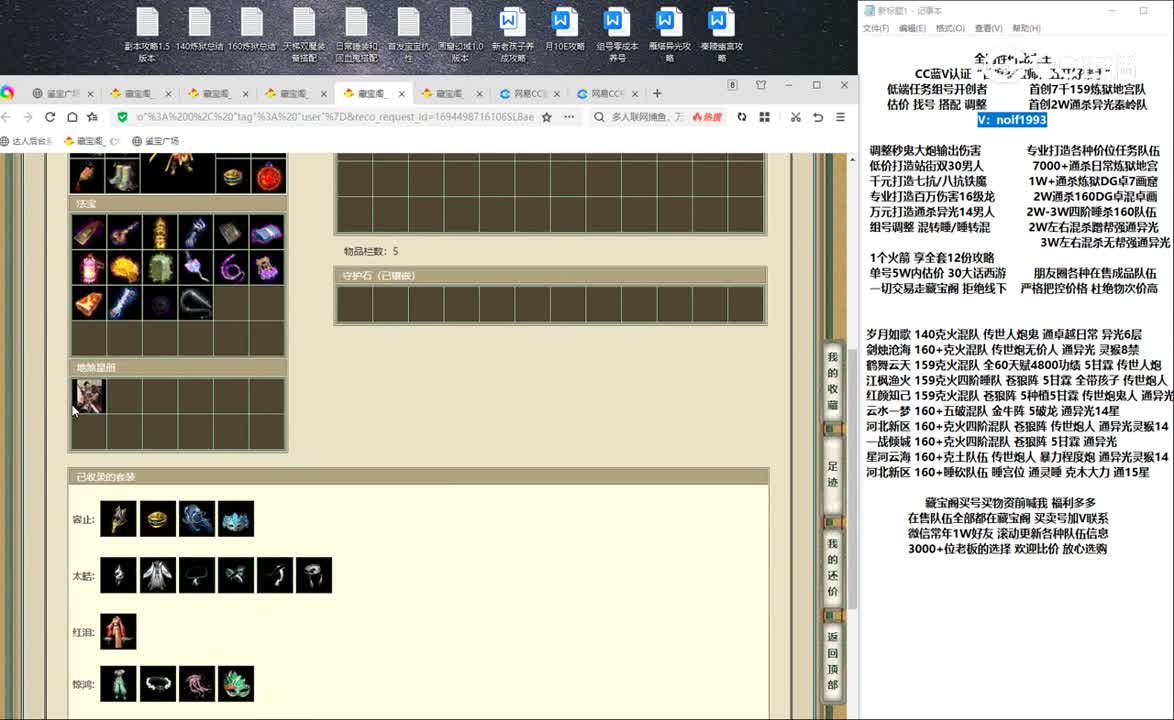Select the pink lantern treasure icon
Viewport: 1174px width, 720px height.
[x=89, y=267]
